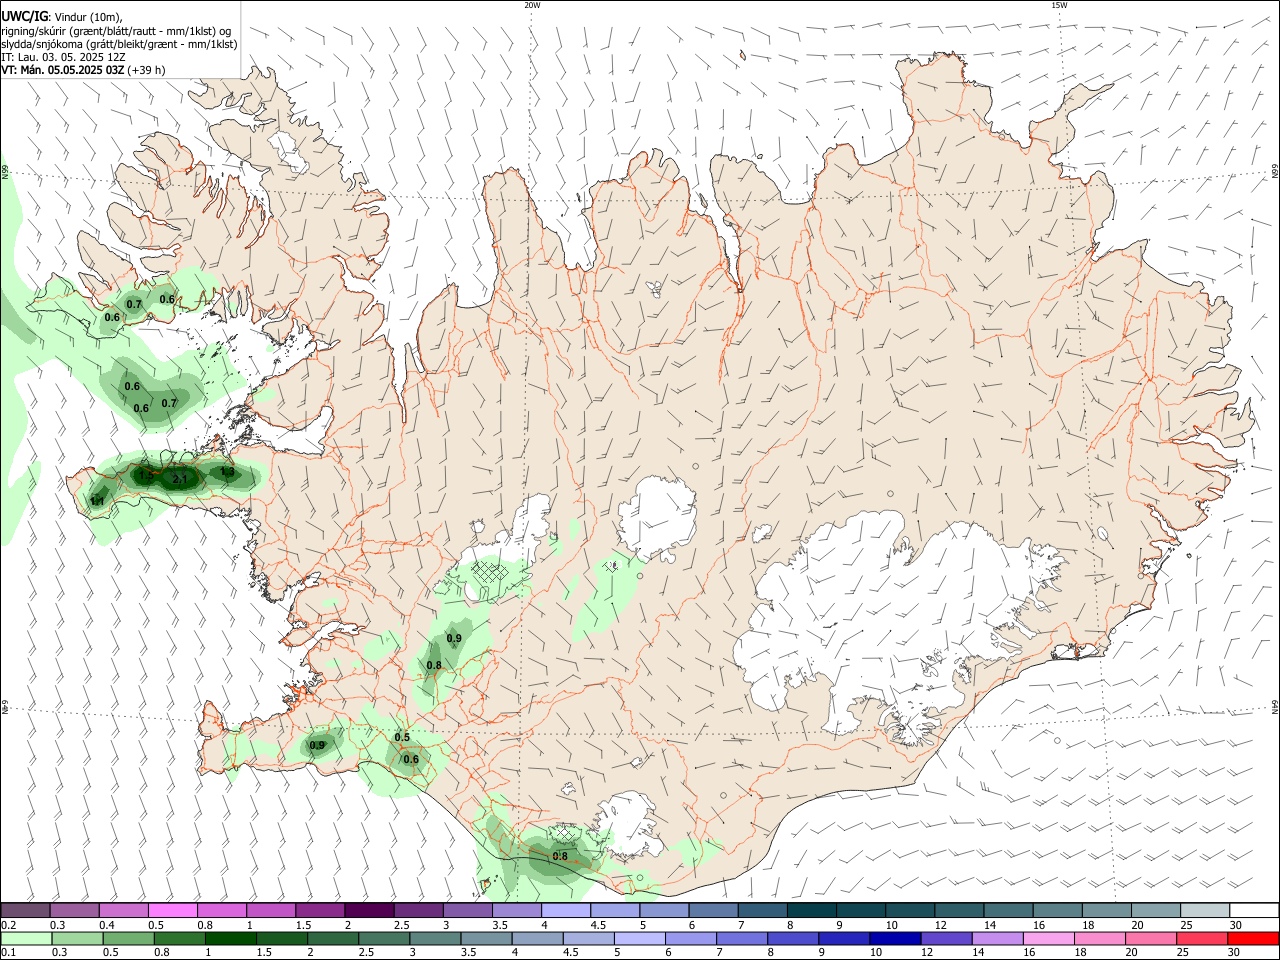Click the pink 16 rain scale swatch
Screen dimensions: 1280x960
coord(1049,938)
